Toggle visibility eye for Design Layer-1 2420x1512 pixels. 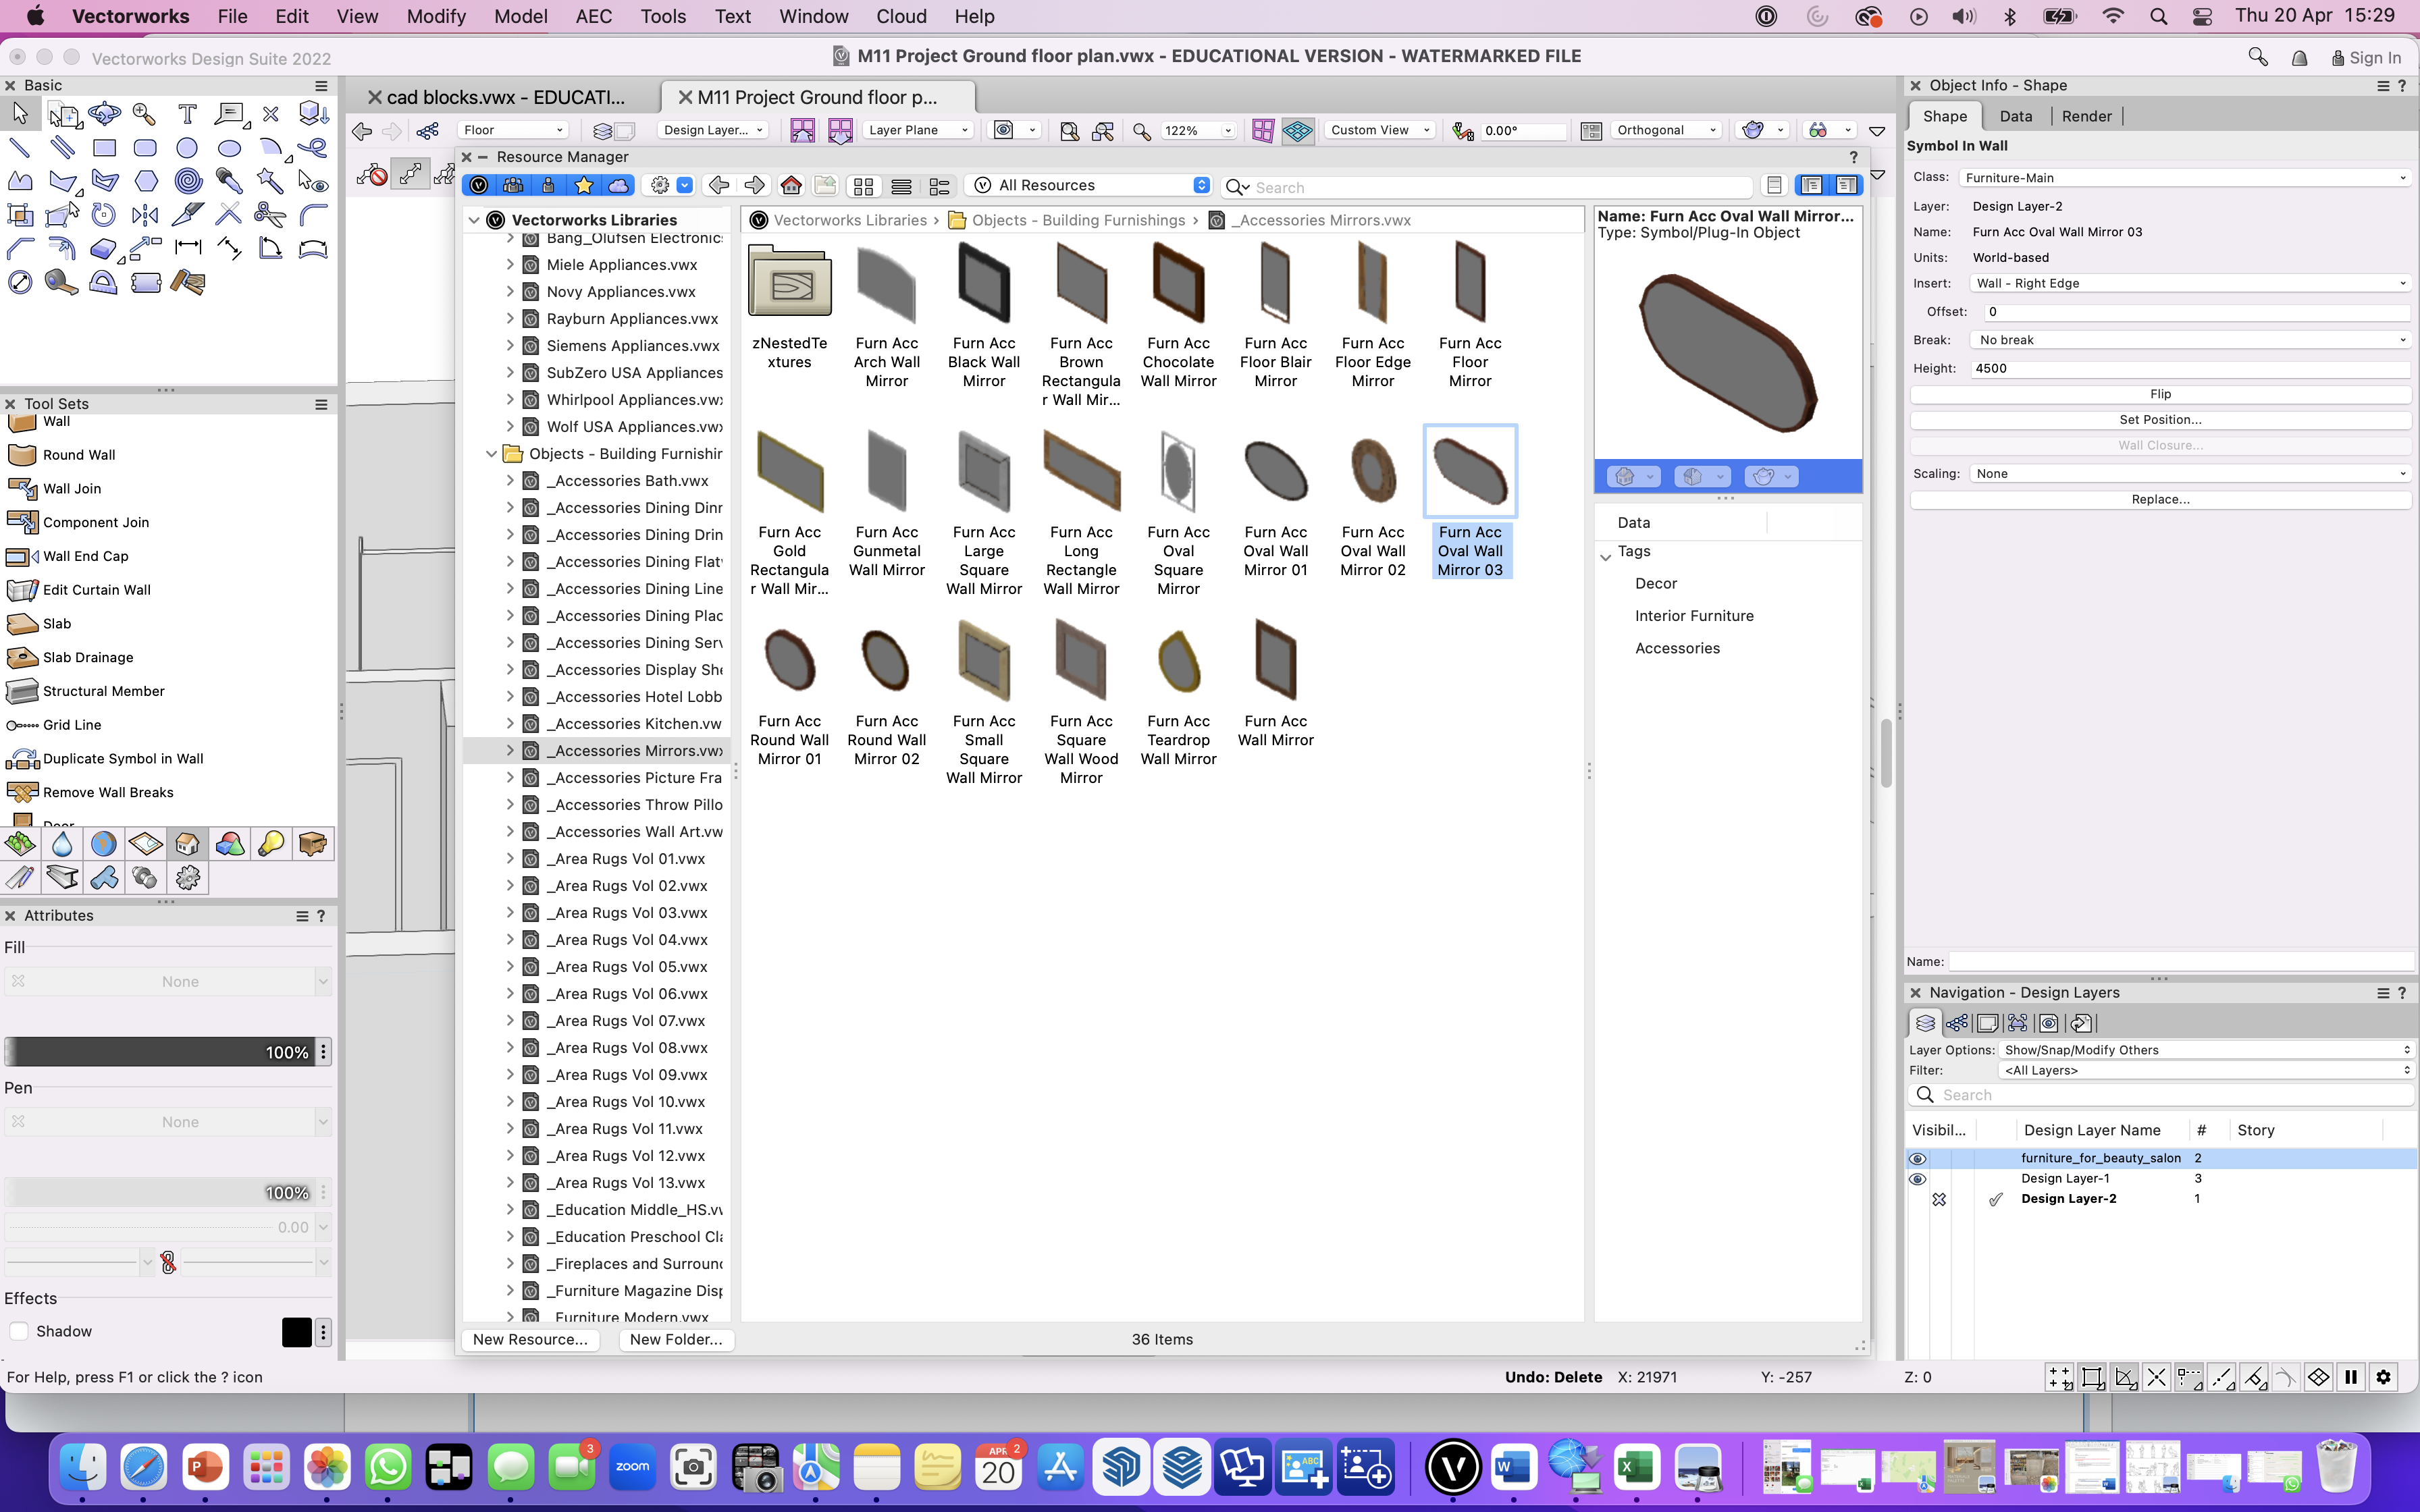tap(1917, 1179)
